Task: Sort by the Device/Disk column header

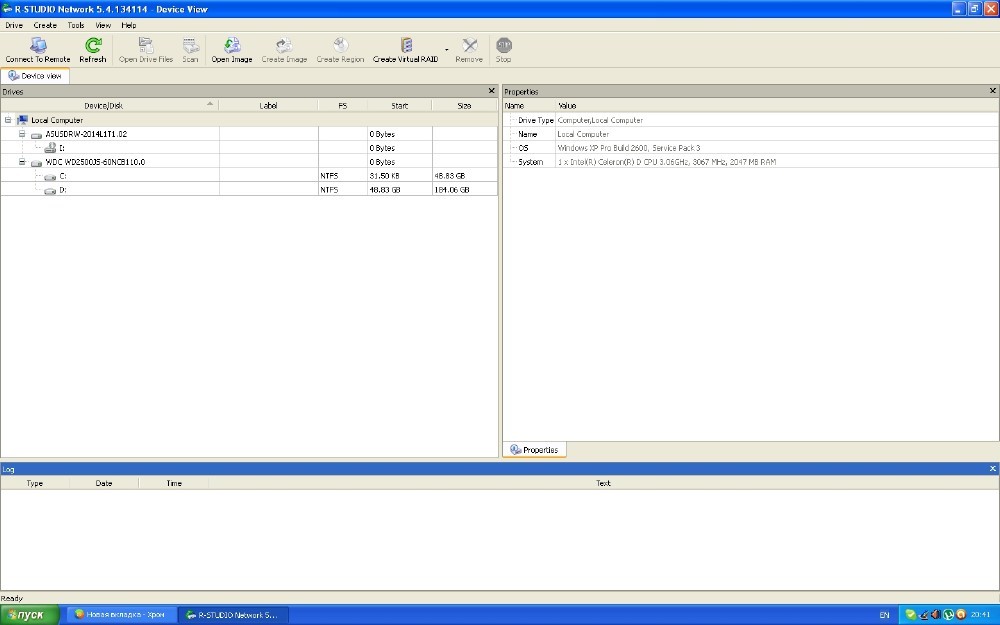Action: click(x=109, y=105)
